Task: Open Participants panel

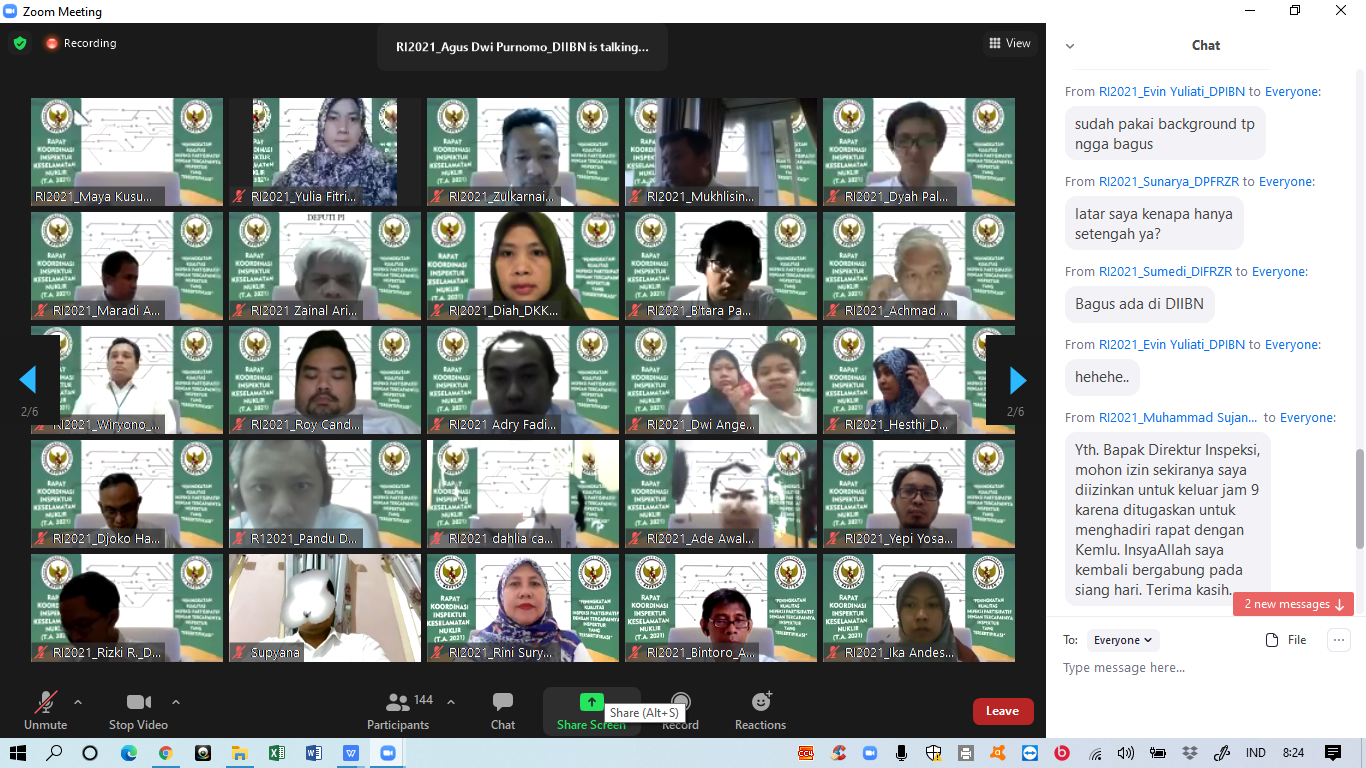Action: (x=398, y=710)
